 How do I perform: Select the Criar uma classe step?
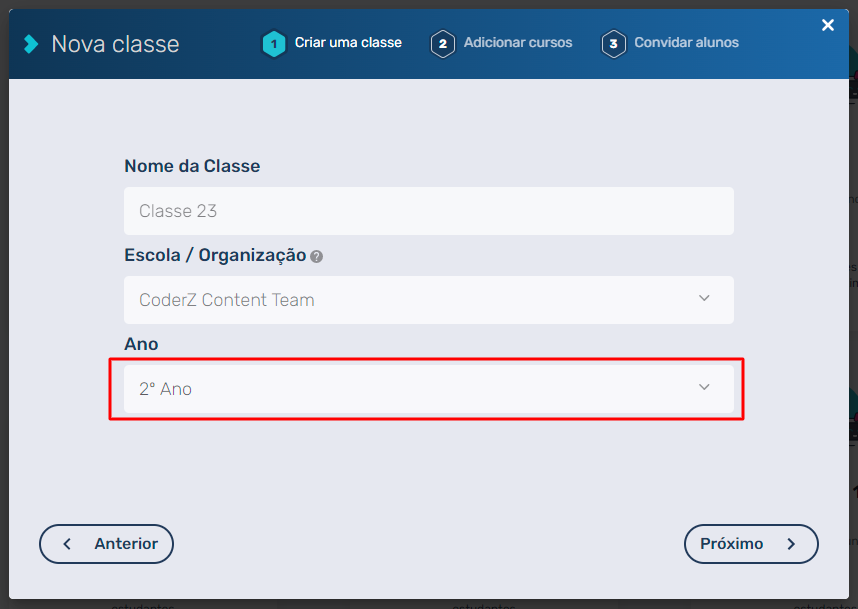click(x=348, y=43)
